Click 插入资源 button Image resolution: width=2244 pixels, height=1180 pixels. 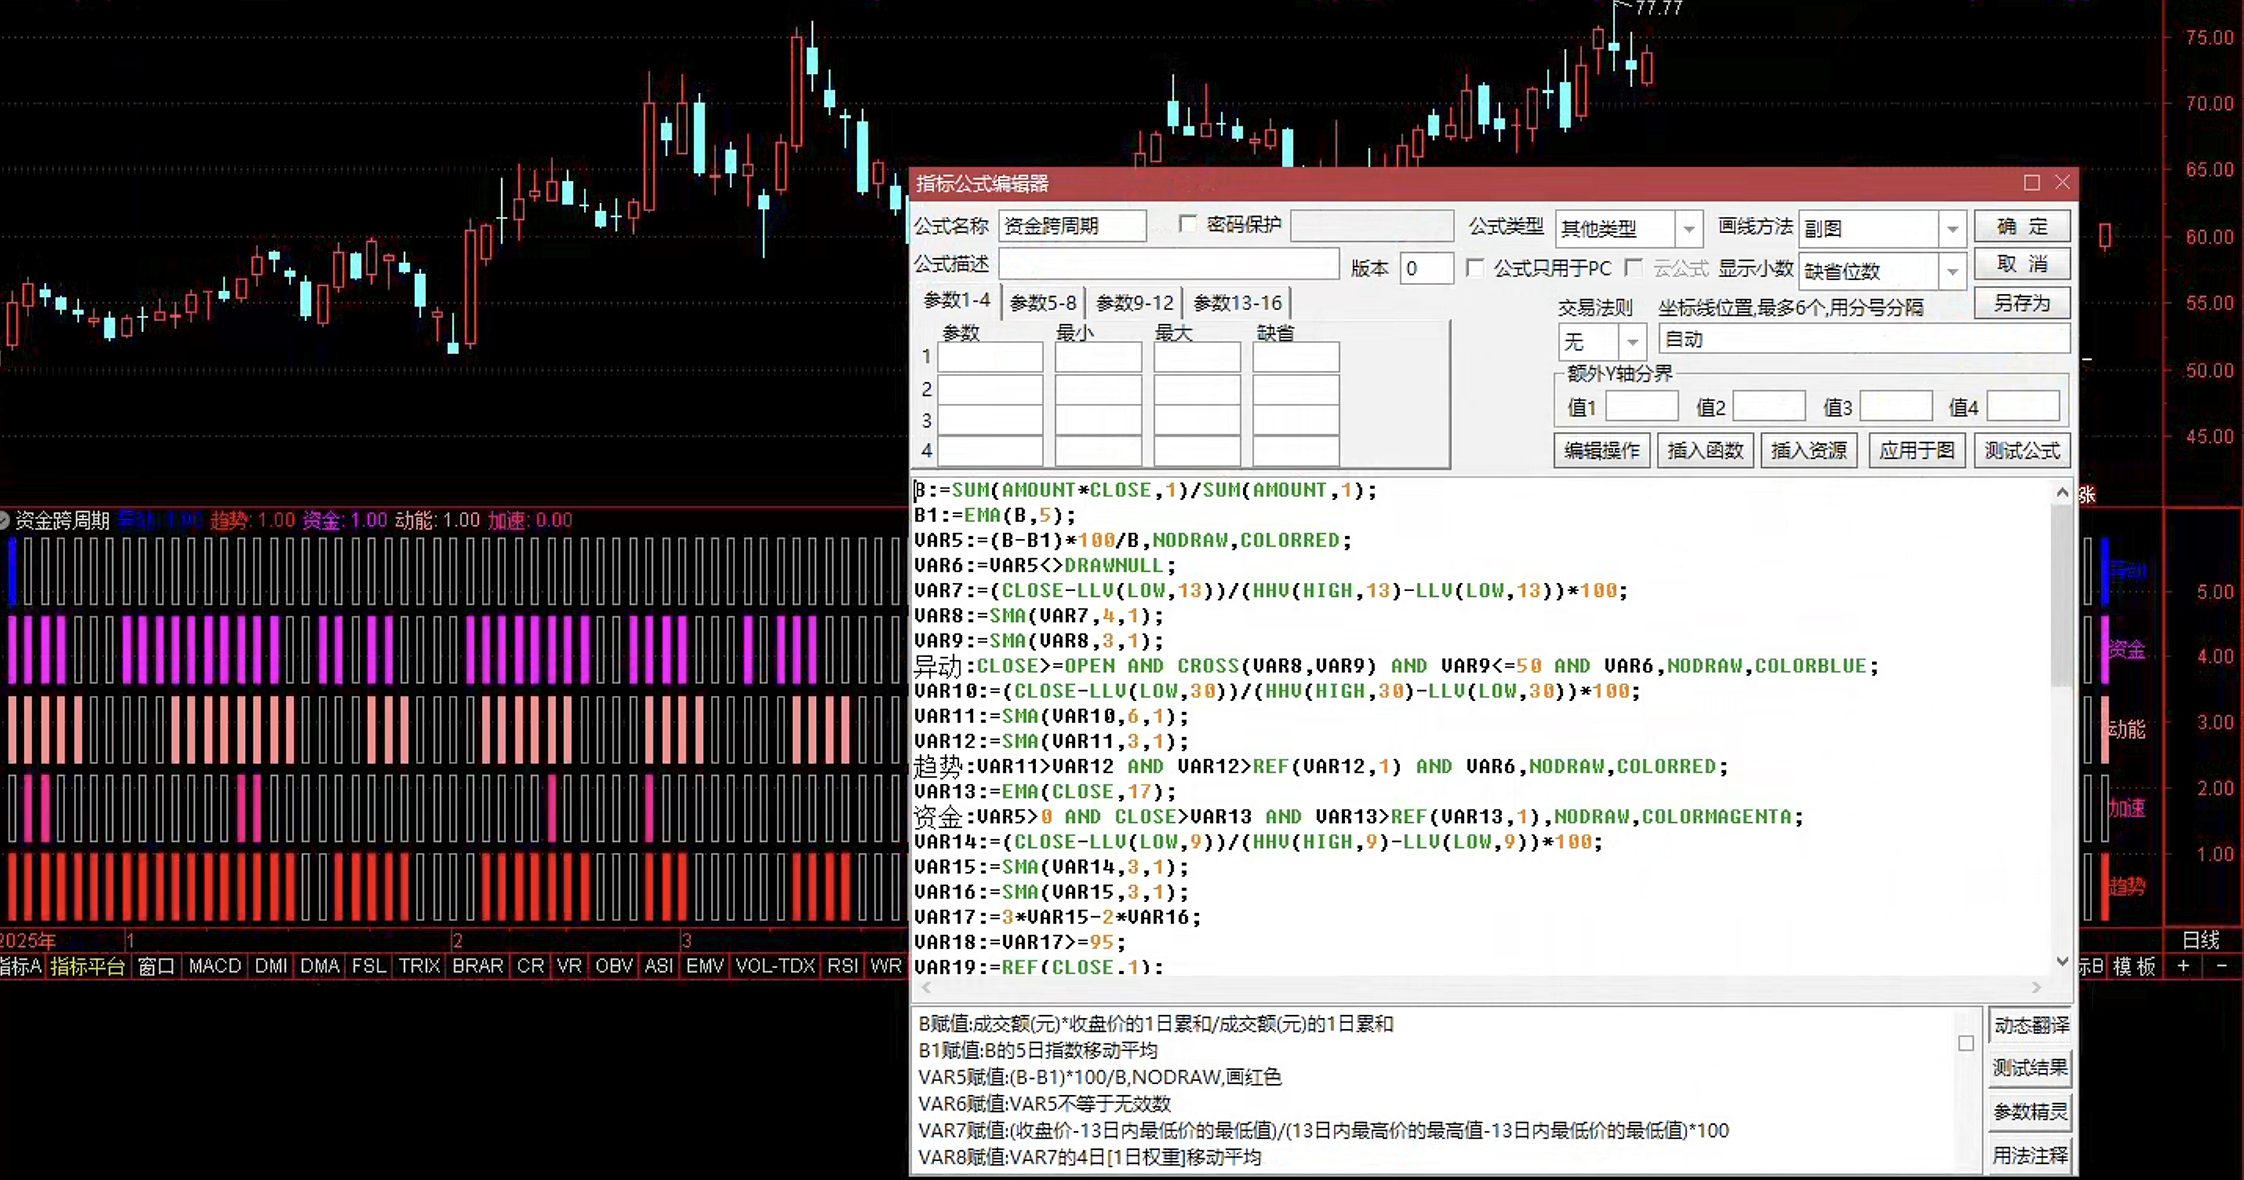coord(1809,451)
